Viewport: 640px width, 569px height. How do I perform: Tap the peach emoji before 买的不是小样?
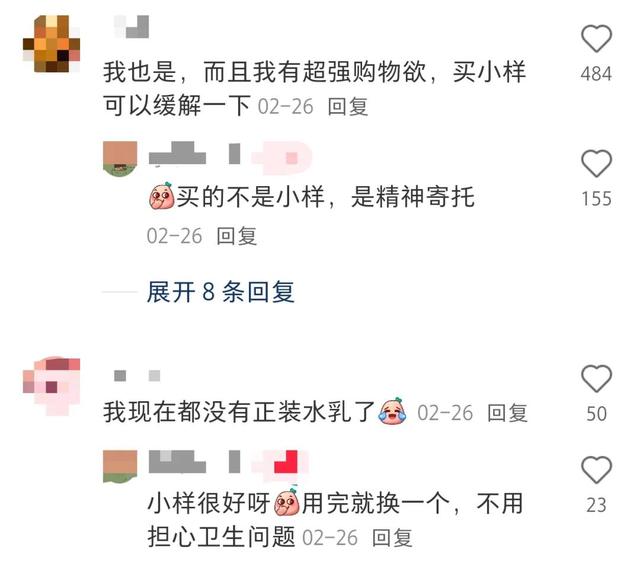tap(162, 196)
